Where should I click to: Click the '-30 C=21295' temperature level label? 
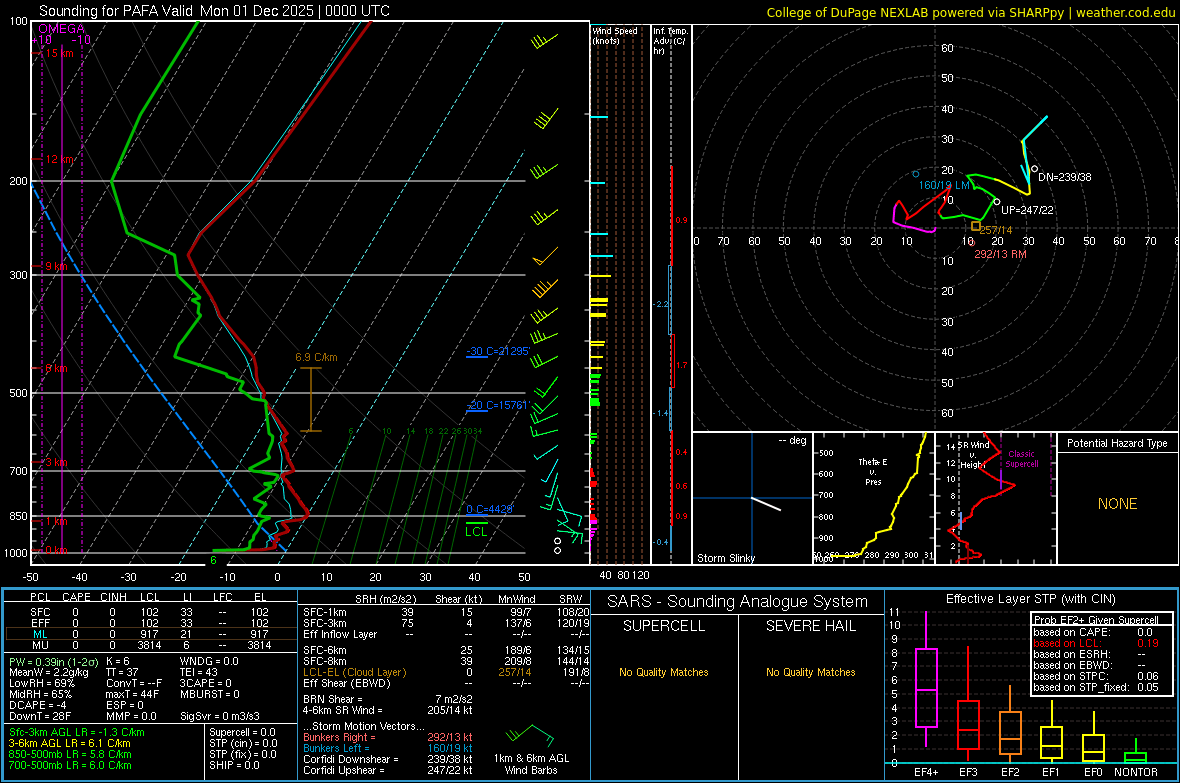[x=498, y=352]
